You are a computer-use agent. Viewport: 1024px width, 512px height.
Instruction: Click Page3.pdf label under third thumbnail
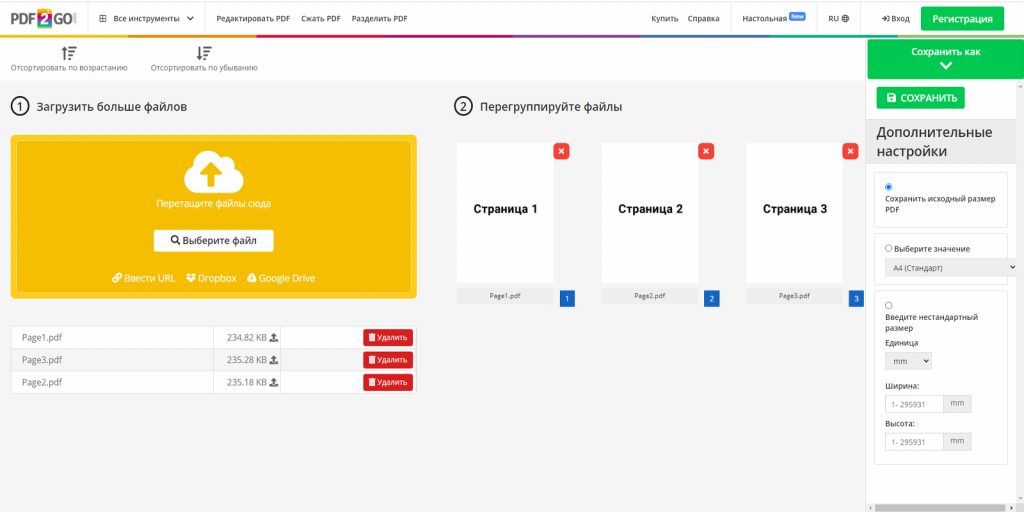[x=794, y=296]
